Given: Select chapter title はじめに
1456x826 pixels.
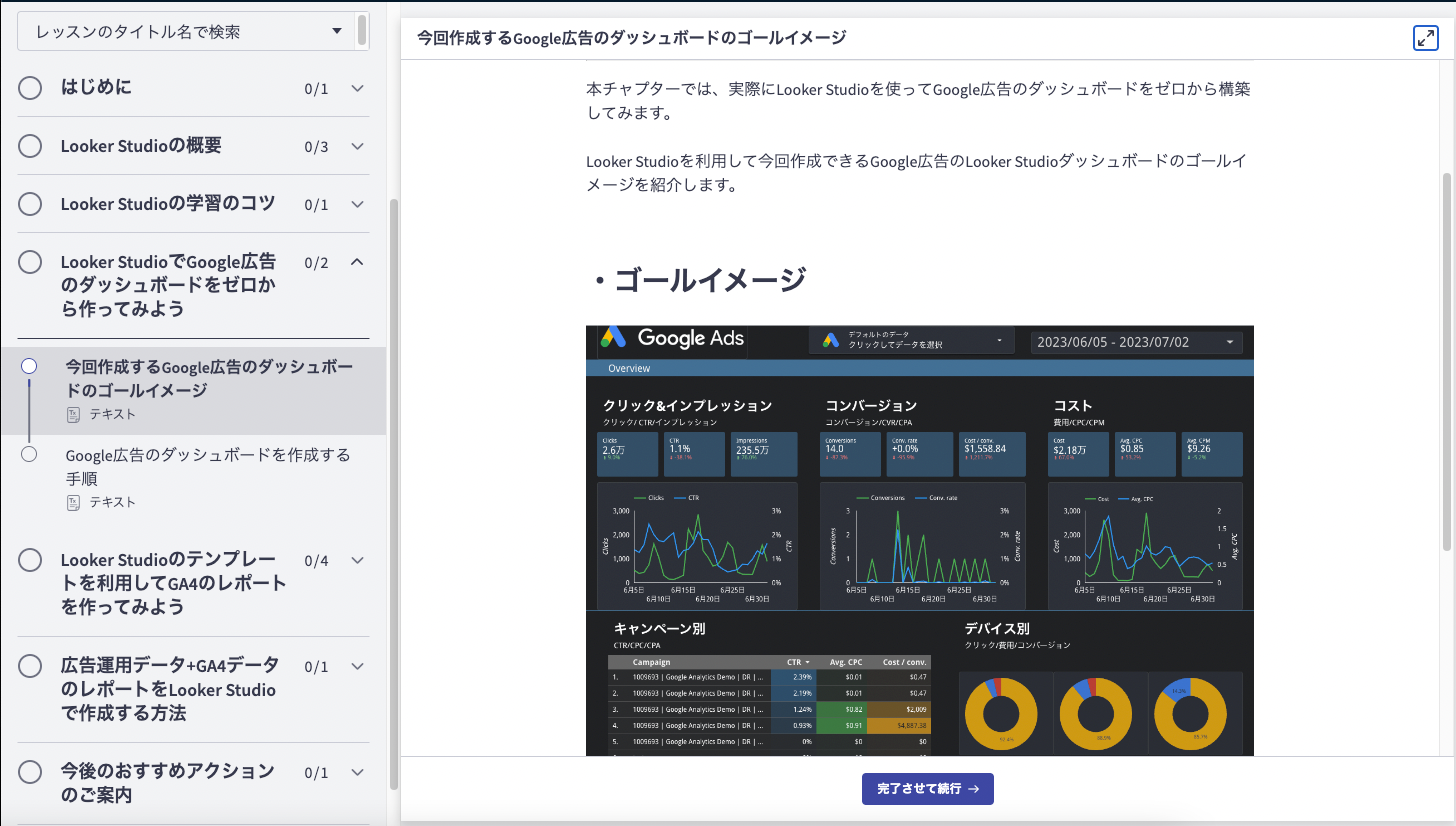Looking at the screenshot, I should (96, 87).
